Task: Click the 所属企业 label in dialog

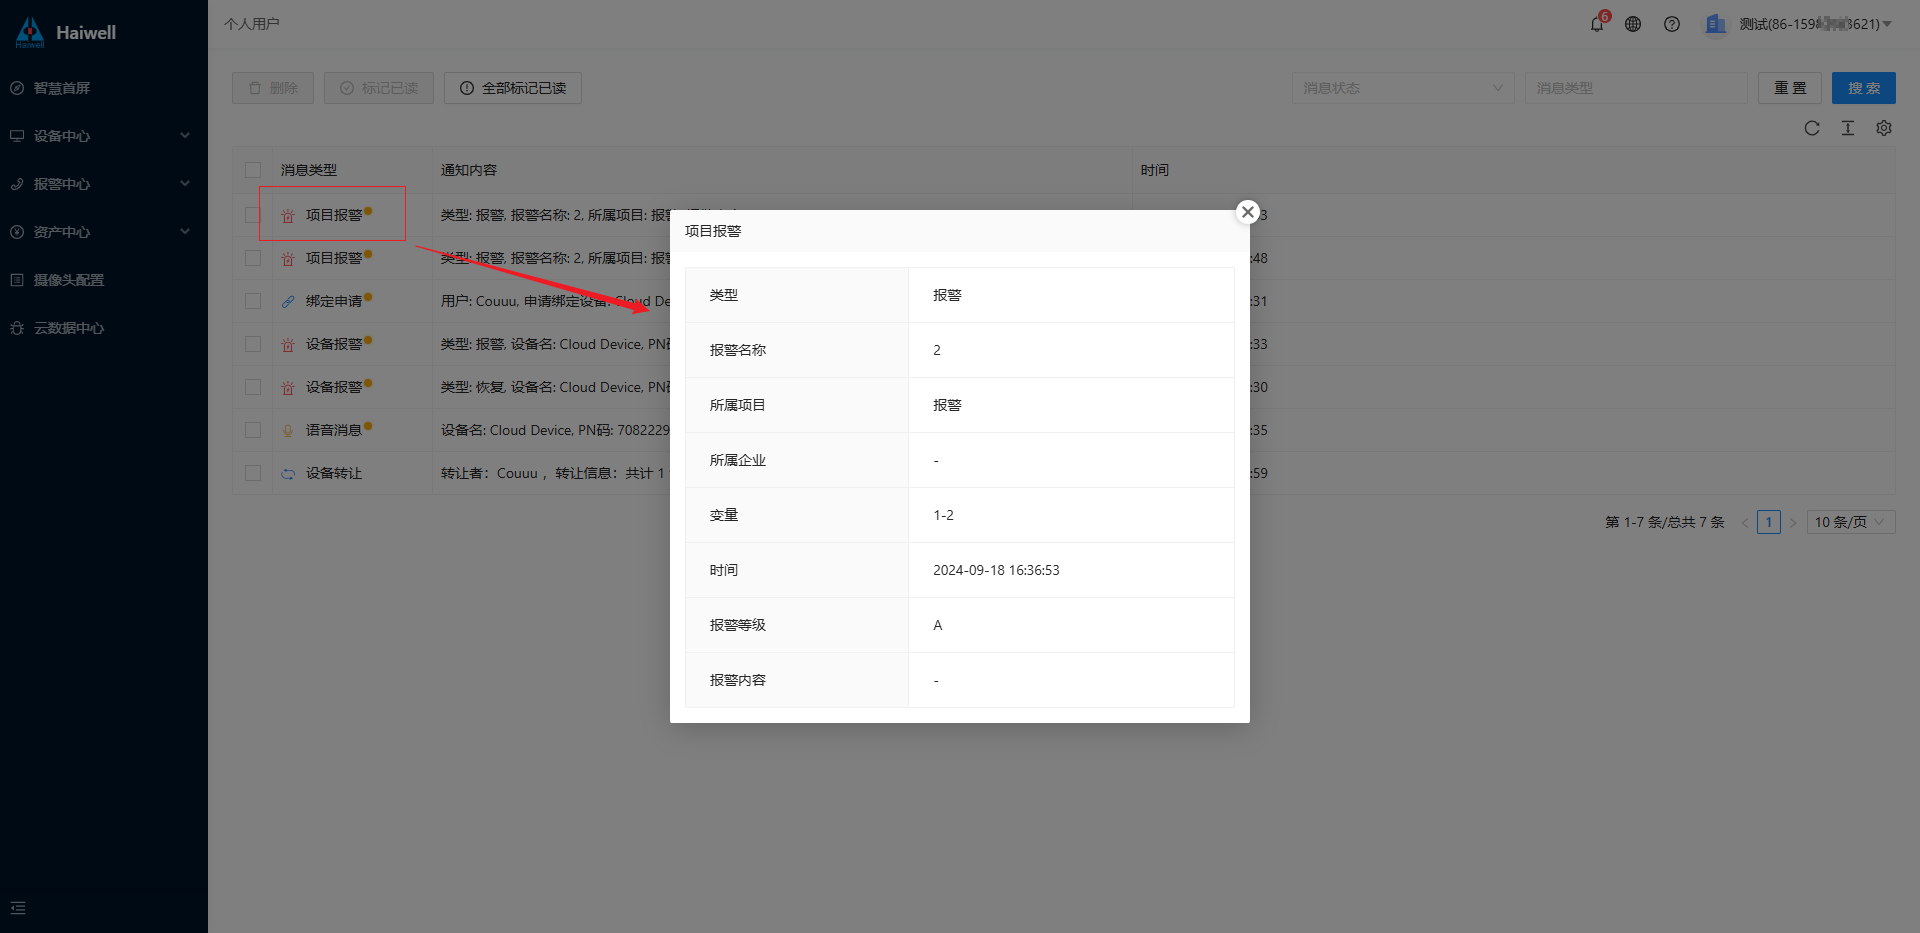Action: tap(738, 460)
